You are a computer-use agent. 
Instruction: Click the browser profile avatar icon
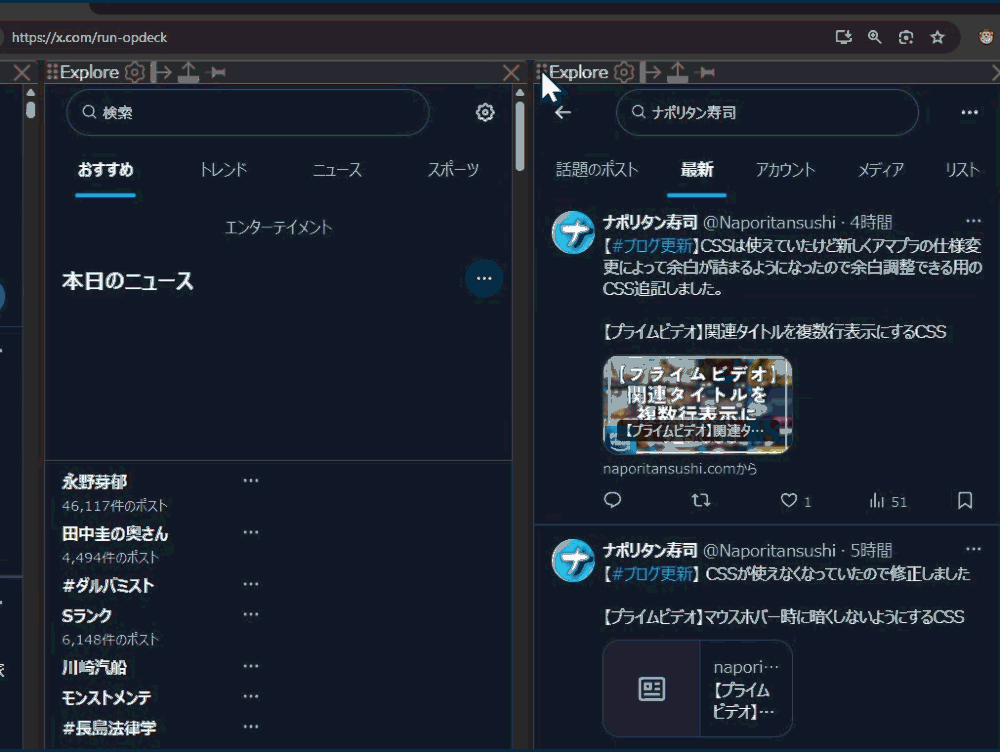[987, 37]
